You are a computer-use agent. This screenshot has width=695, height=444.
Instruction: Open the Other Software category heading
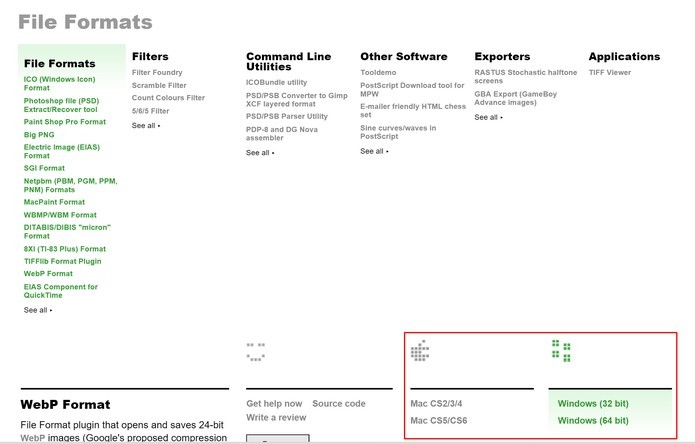click(x=404, y=57)
